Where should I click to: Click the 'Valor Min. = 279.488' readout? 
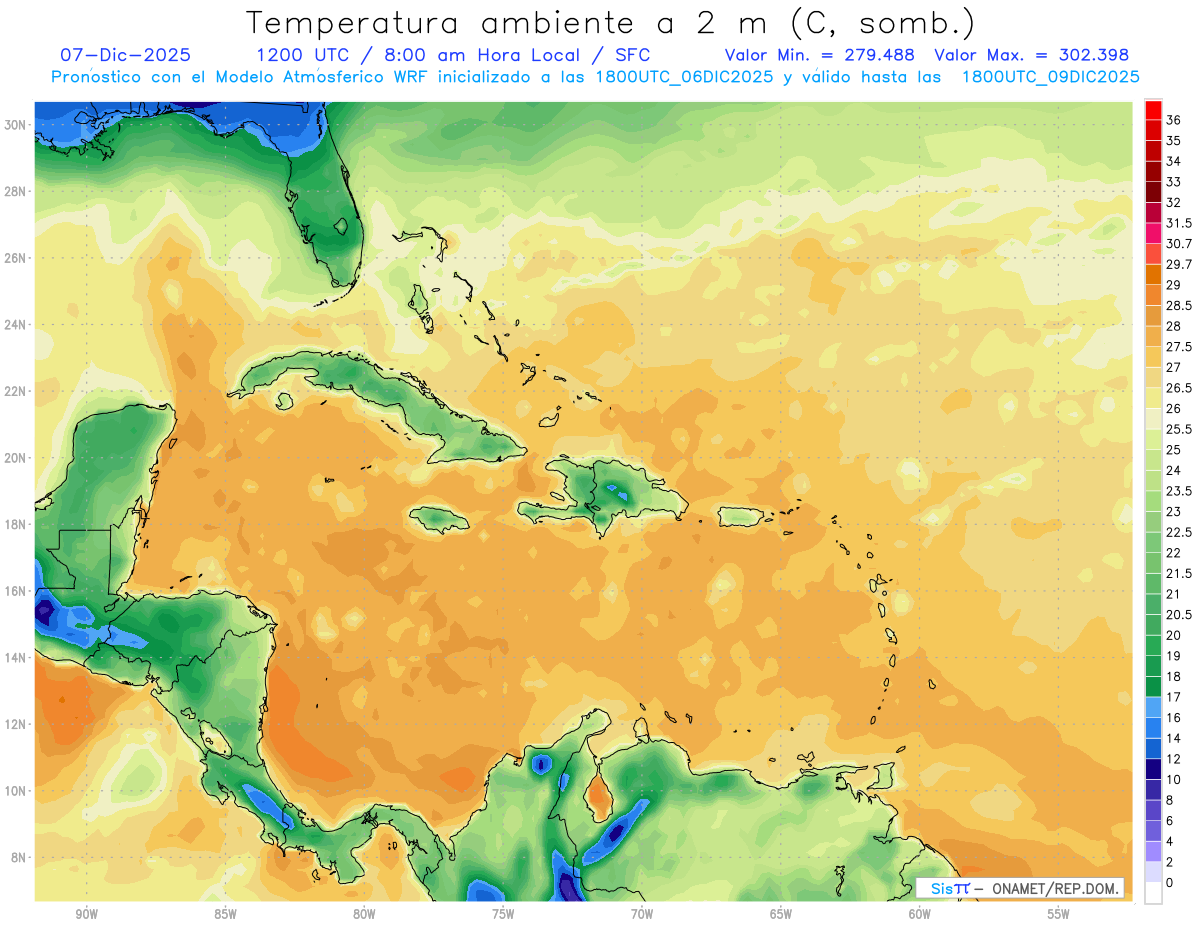point(822,55)
